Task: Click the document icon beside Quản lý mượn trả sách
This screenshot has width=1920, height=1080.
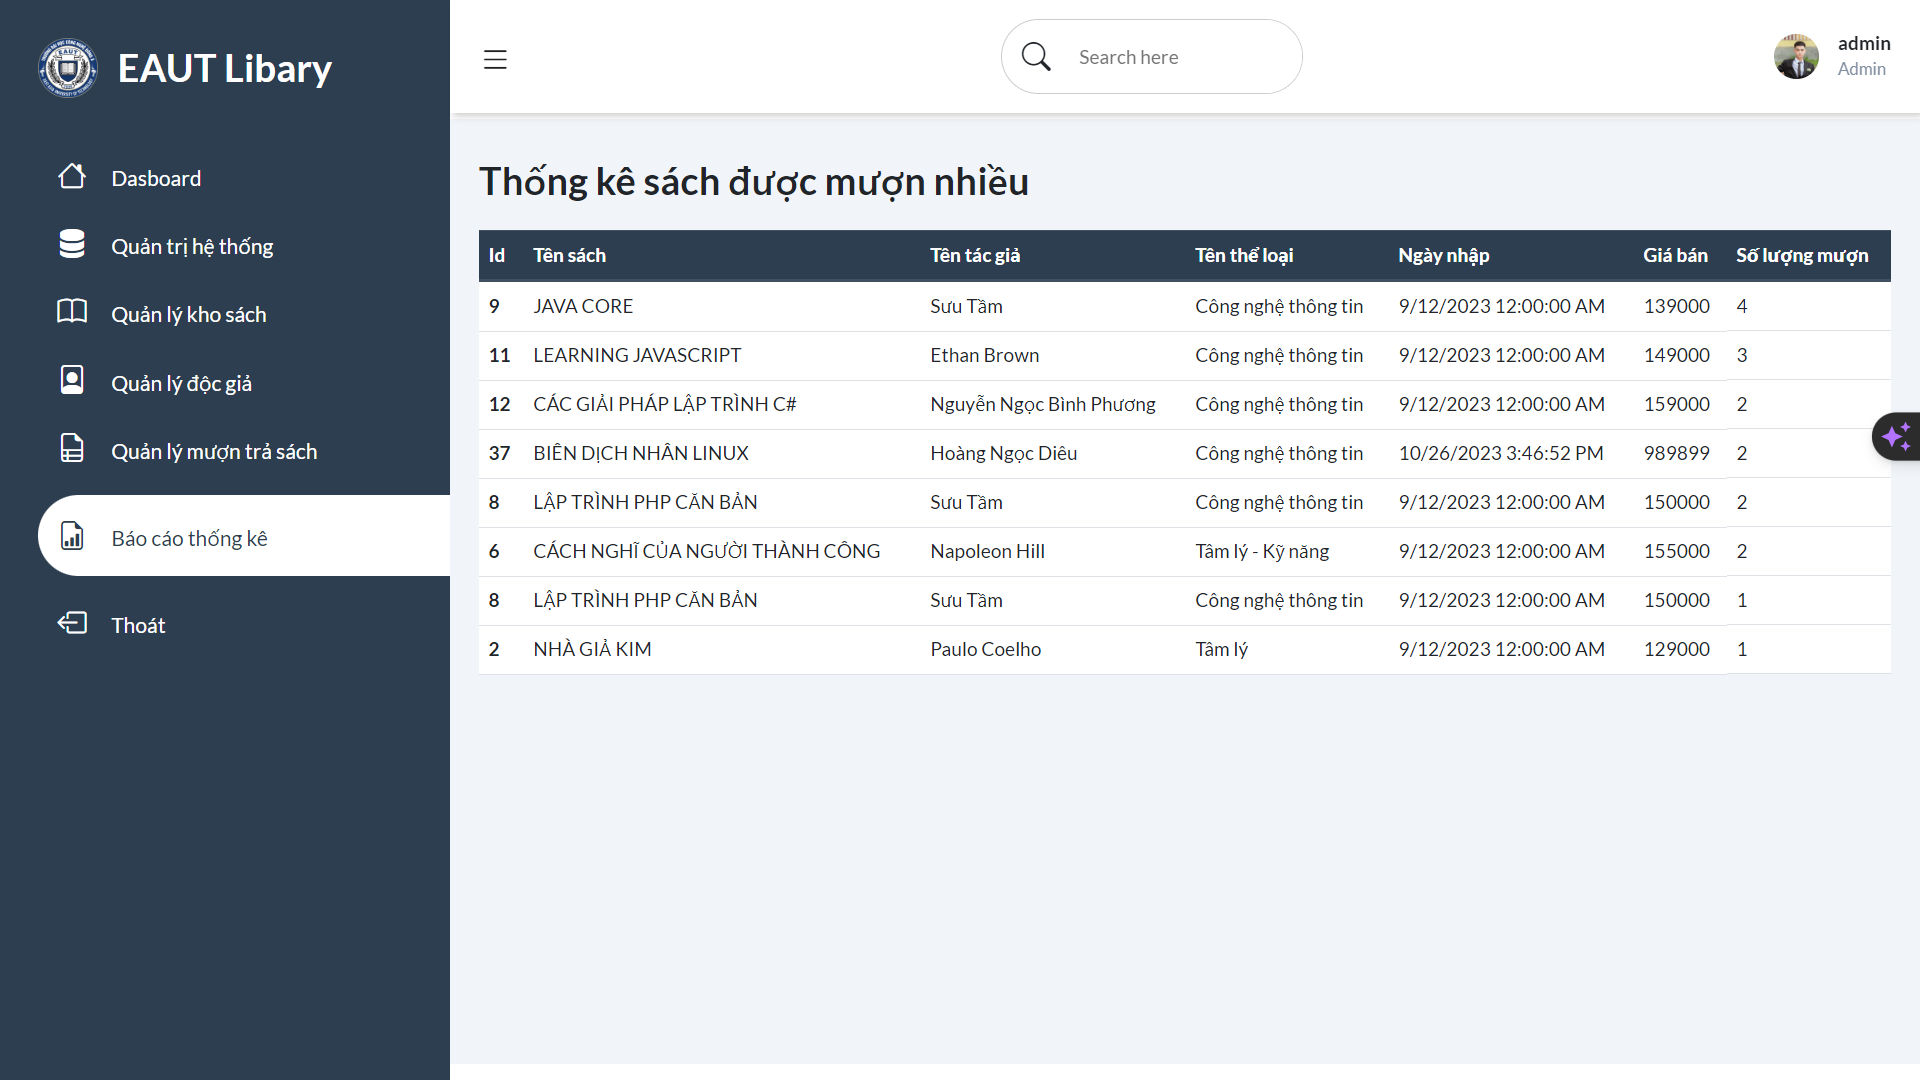Action: [71, 449]
